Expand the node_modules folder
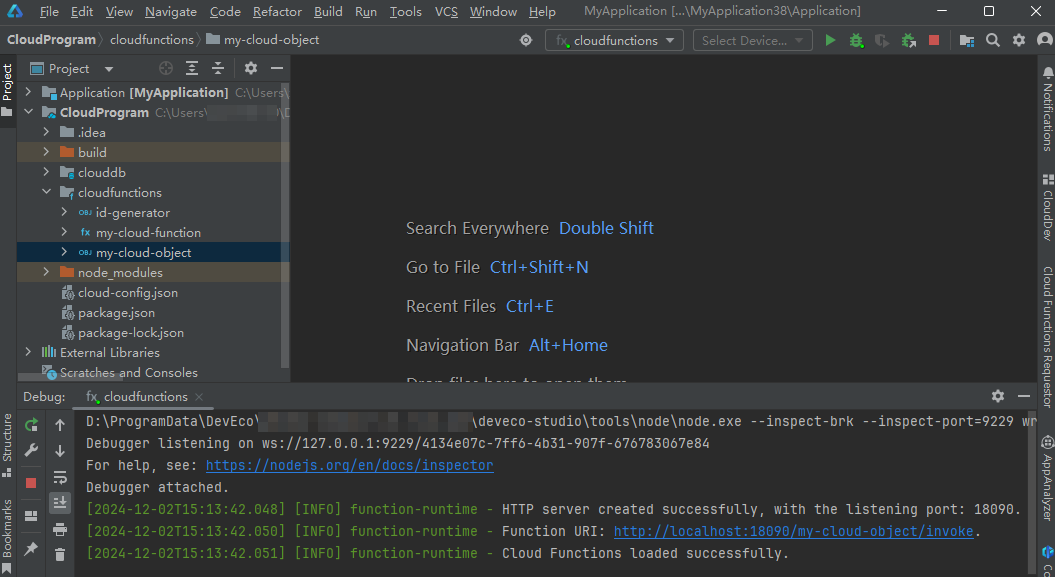This screenshot has height=577, width=1055. tap(46, 273)
